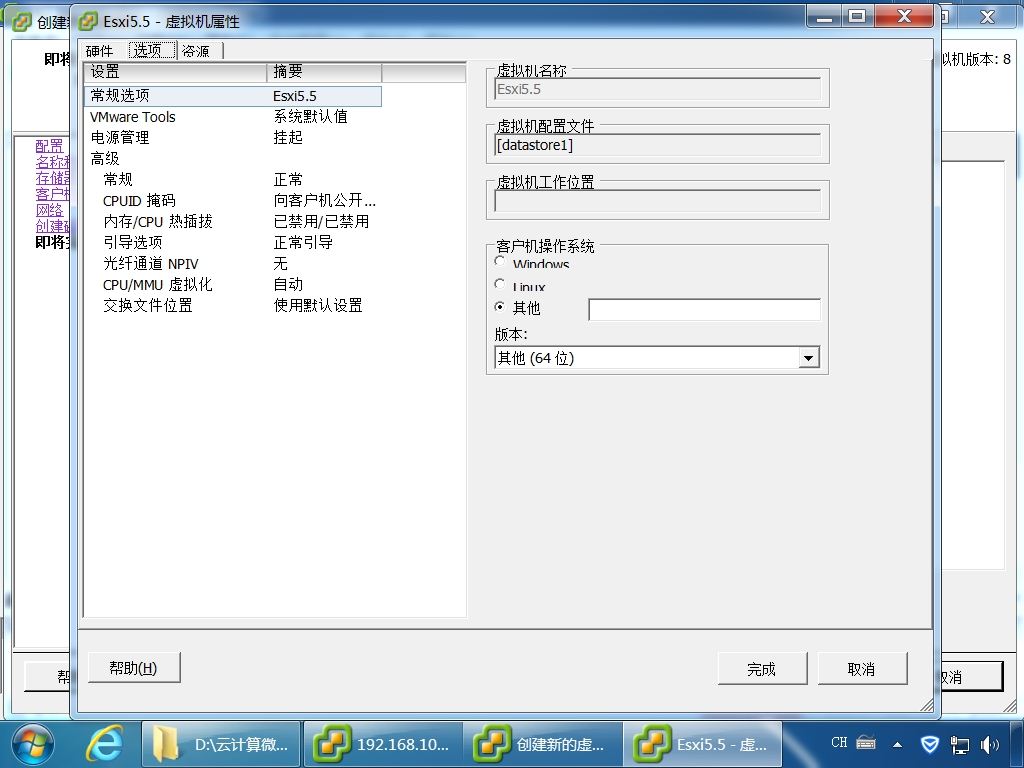This screenshot has width=1024, height=768.
Task: Choose the Windows guest OS radio button
Action: point(500,262)
